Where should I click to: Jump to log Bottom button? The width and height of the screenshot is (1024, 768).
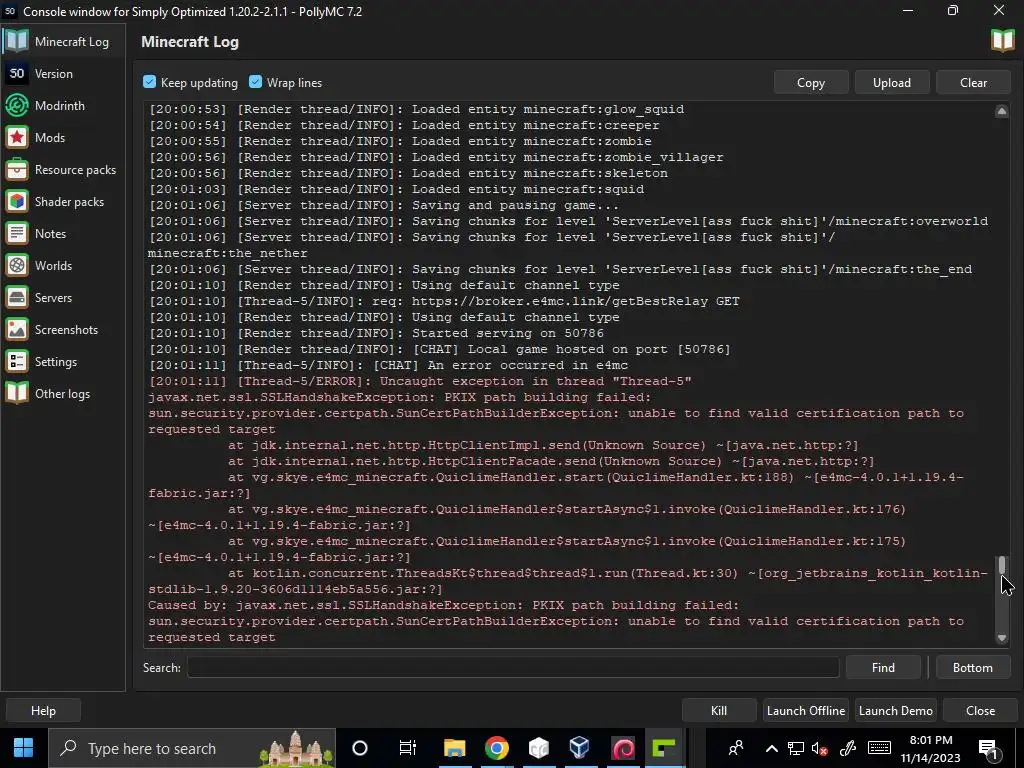point(972,667)
